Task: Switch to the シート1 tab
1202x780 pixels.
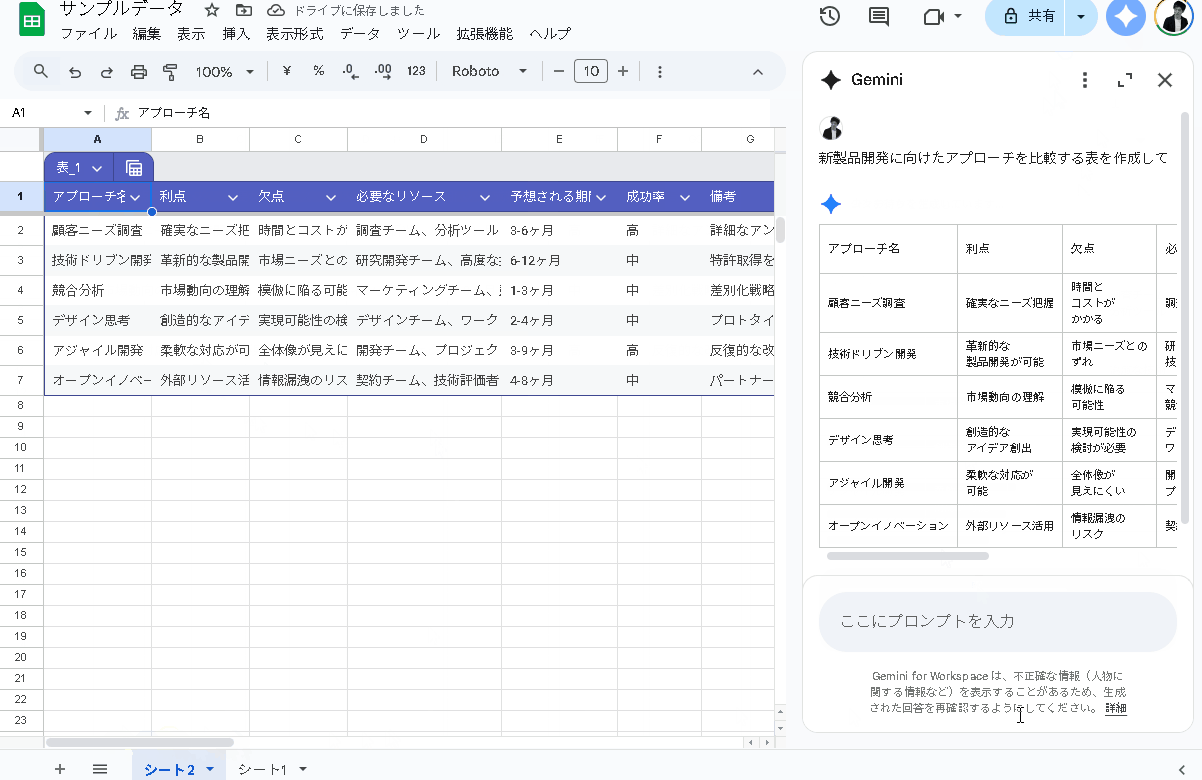Action: pyautogui.click(x=264, y=769)
